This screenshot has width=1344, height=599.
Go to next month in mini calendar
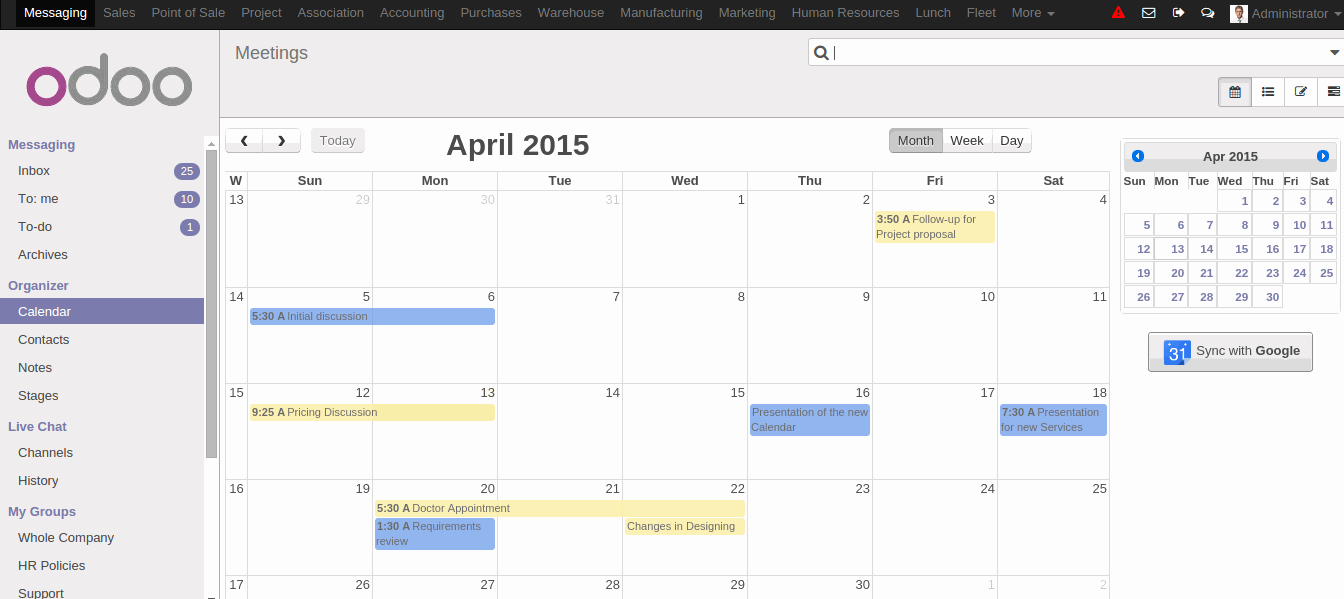tap(1323, 156)
